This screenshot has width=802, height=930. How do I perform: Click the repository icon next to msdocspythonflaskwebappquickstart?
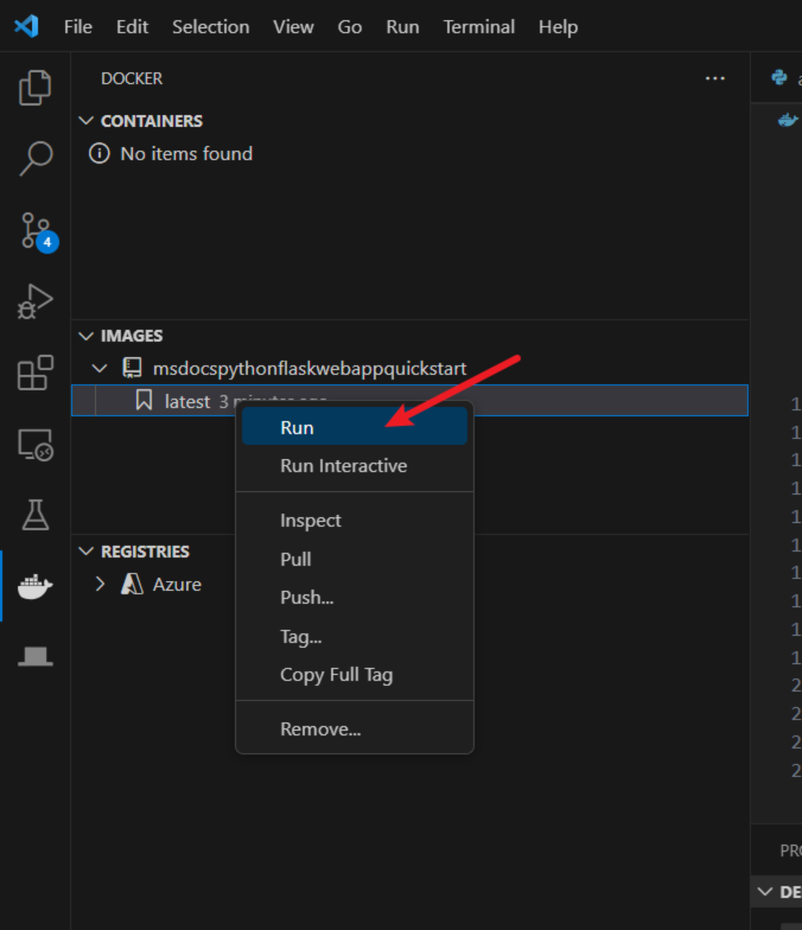point(132,368)
